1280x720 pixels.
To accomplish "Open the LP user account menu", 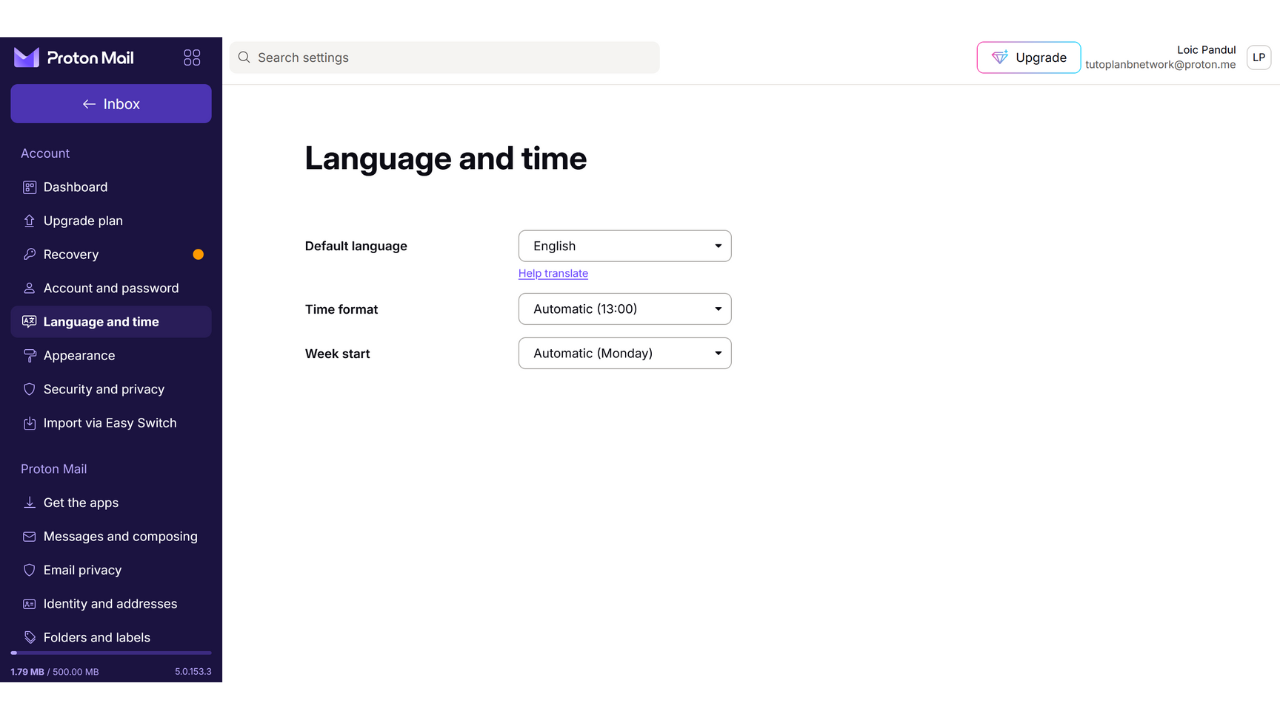I will 1258,58.
